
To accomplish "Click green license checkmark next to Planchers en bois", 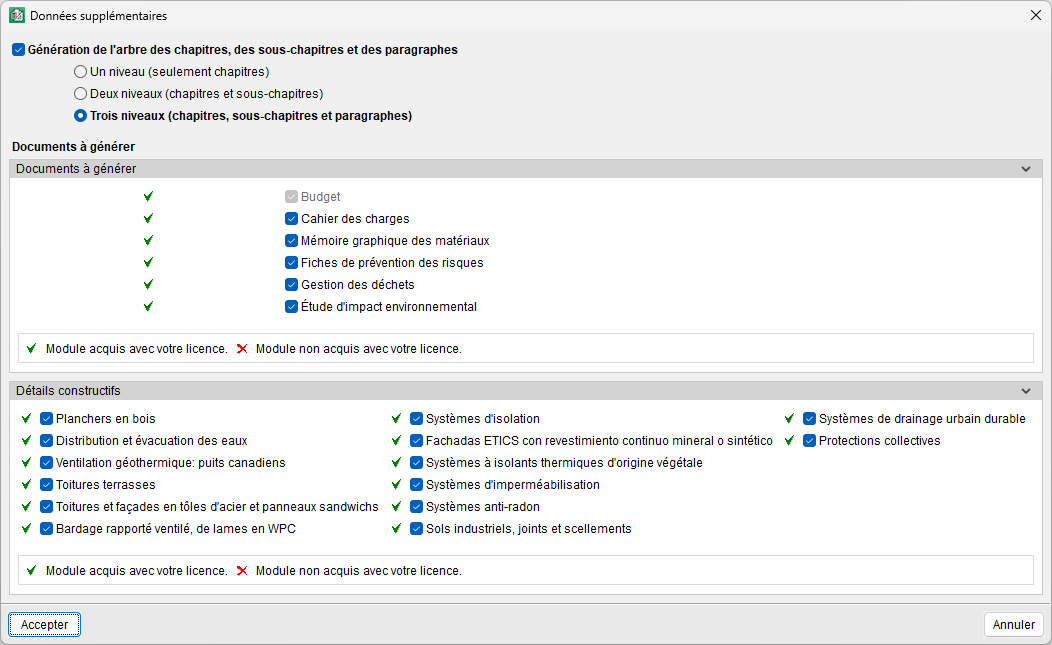I will (x=26, y=419).
